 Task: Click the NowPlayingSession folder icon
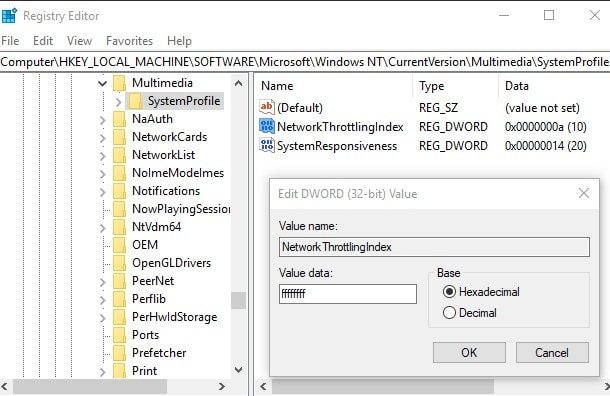(x=119, y=209)
